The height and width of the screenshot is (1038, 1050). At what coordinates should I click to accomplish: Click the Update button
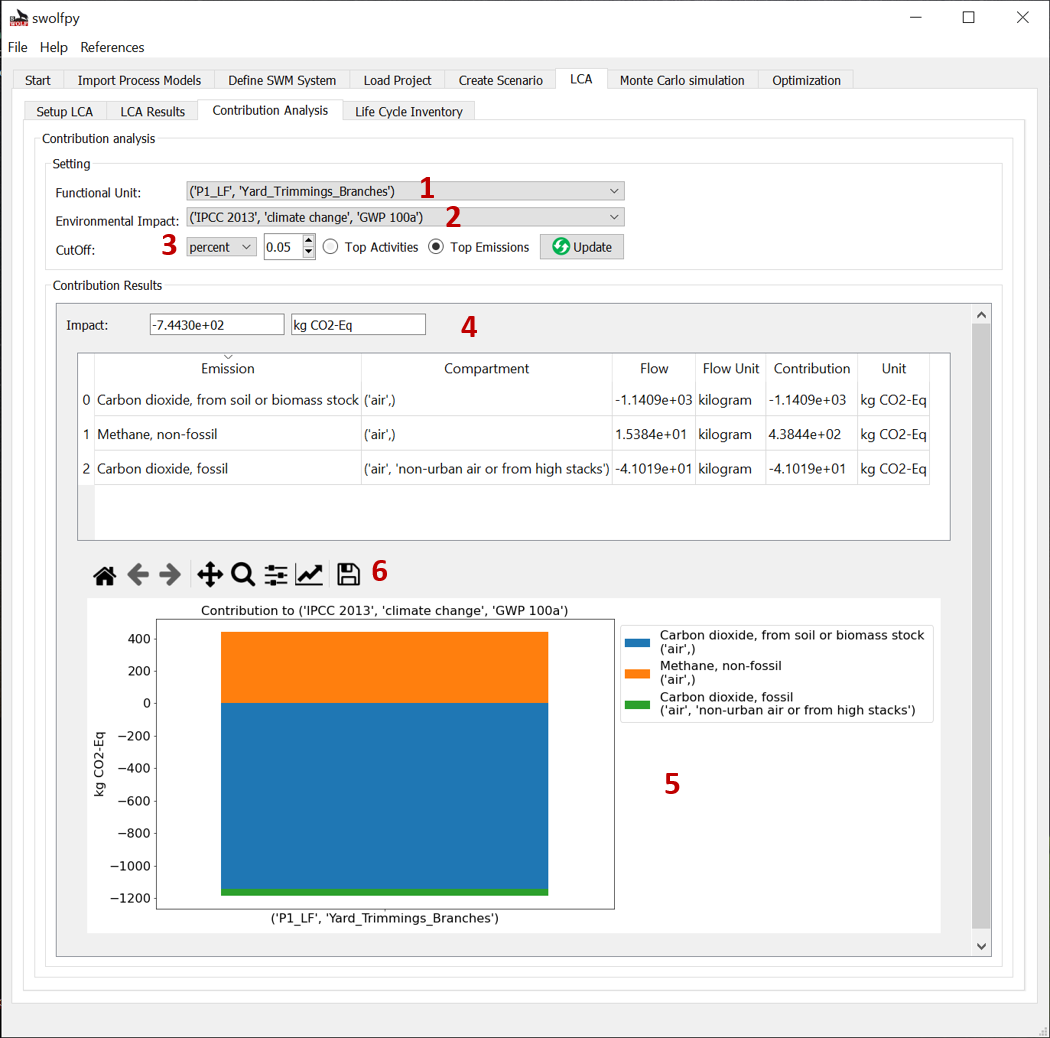click(582, 247)
